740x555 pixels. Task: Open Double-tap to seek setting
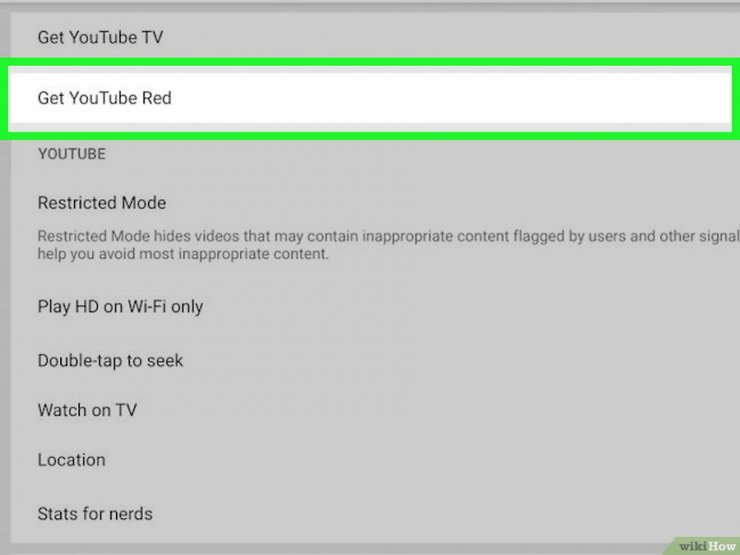[110, 361]
